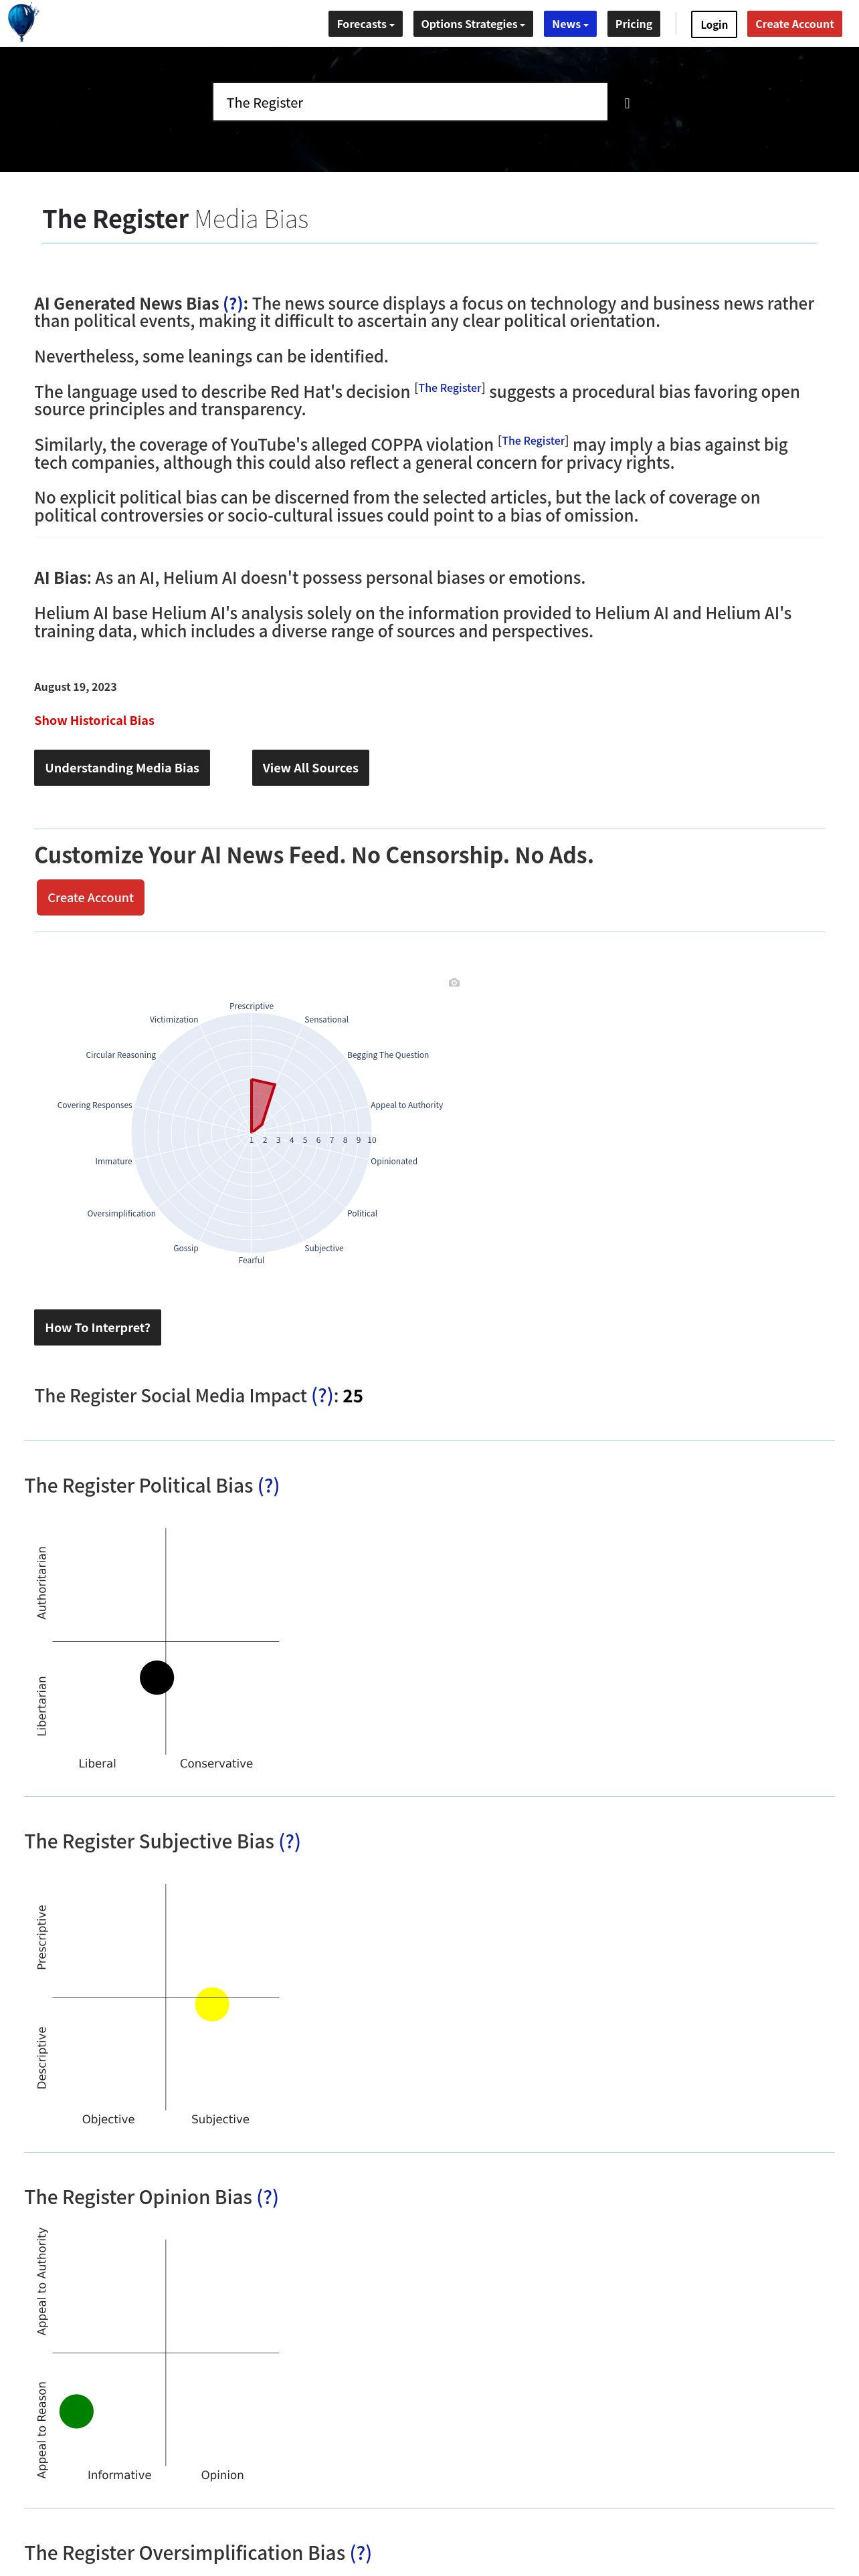Expand the Options Strategies dropdown
The height and width of the screenshot is (2576, 859).
point(472,24)
